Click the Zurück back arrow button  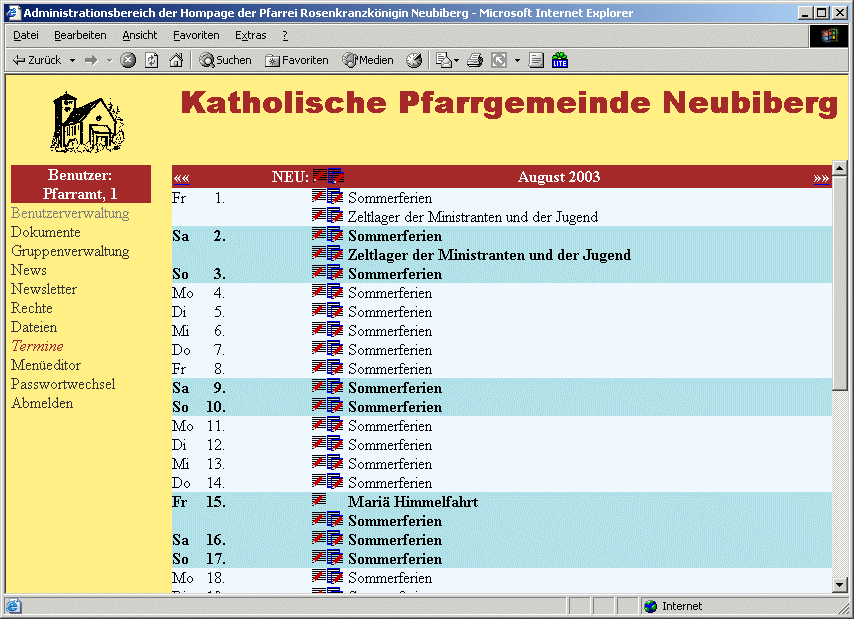36,60
